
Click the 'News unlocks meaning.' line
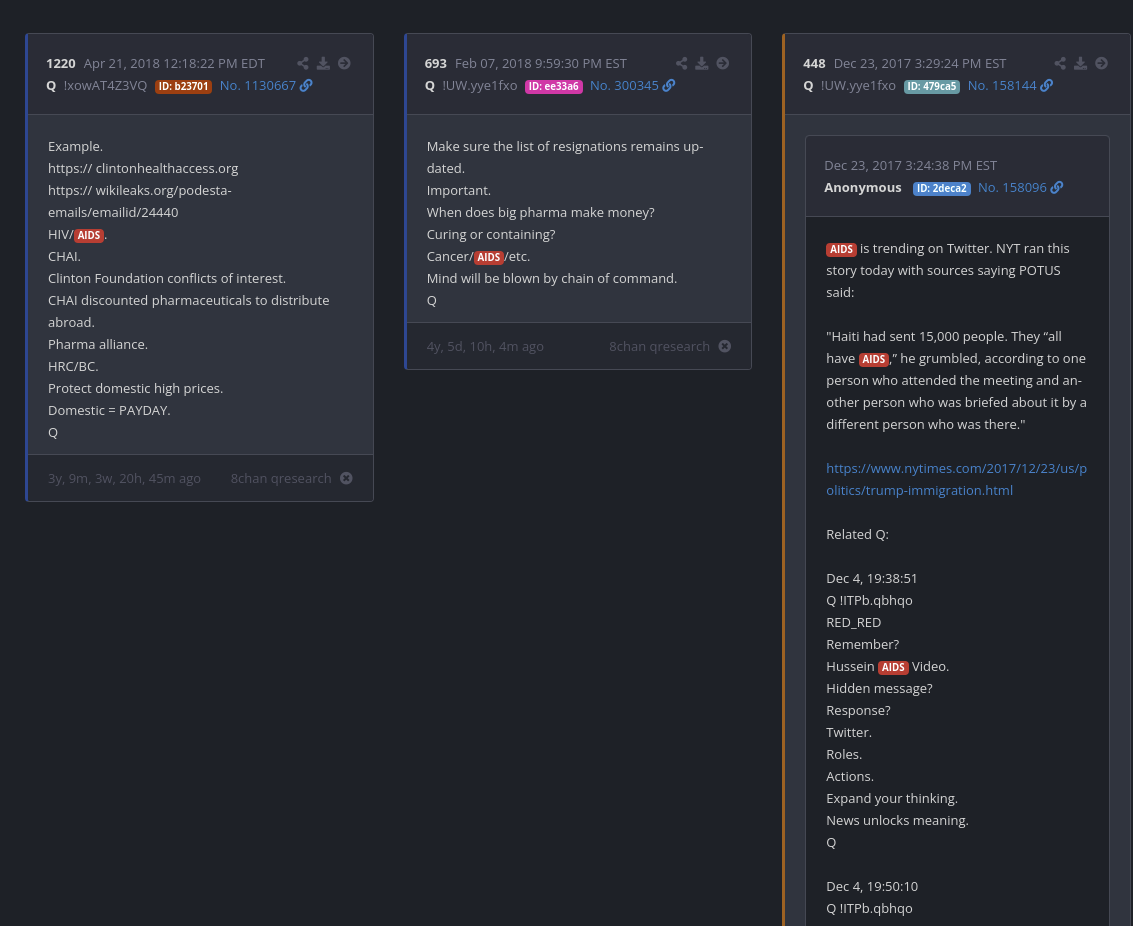pyautogui.click(x=897, y=821)
